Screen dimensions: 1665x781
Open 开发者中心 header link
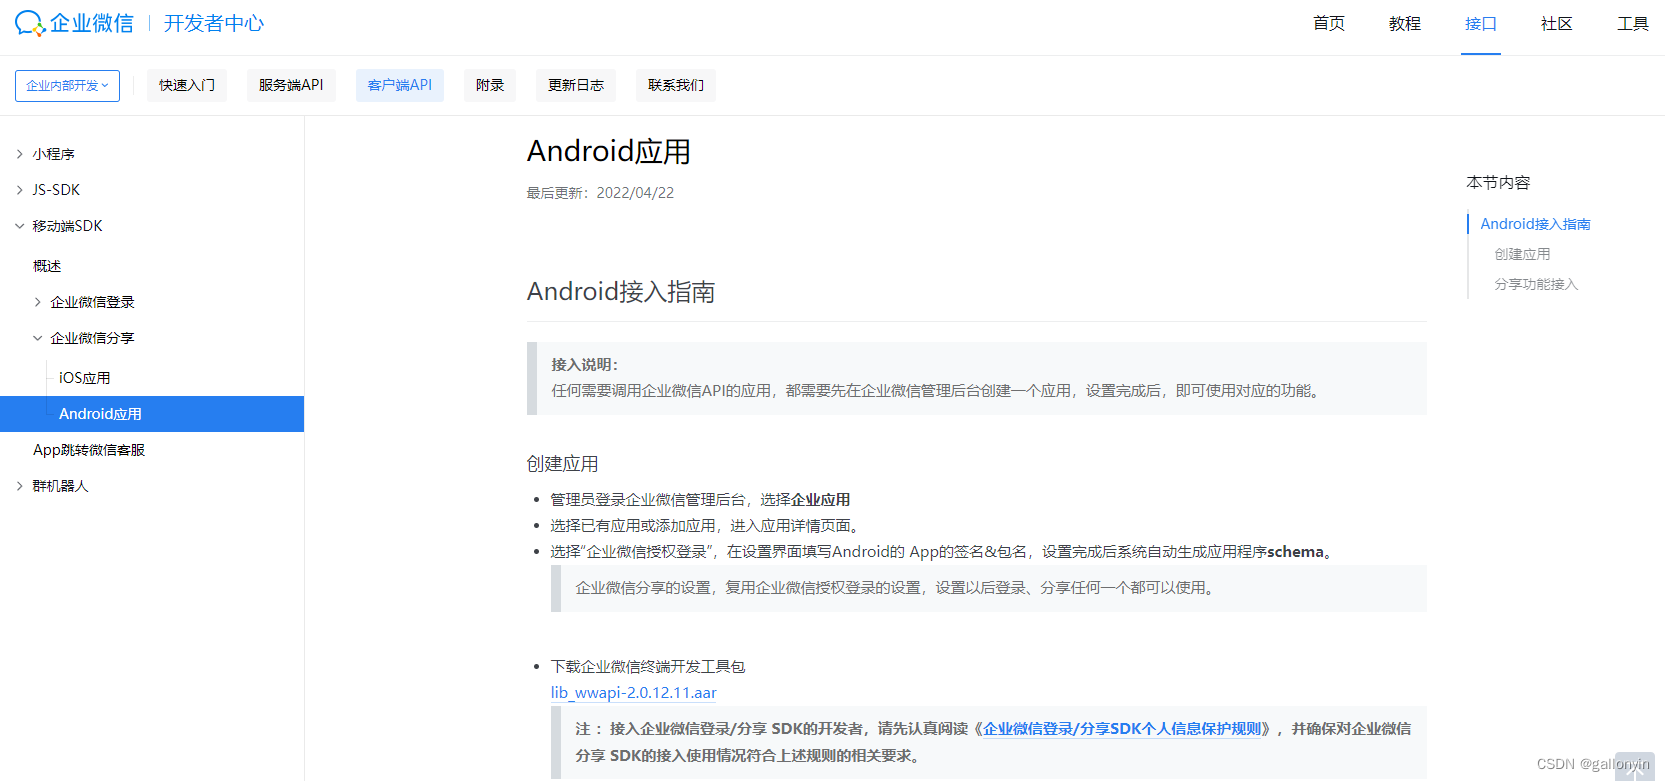pos(214,23)
